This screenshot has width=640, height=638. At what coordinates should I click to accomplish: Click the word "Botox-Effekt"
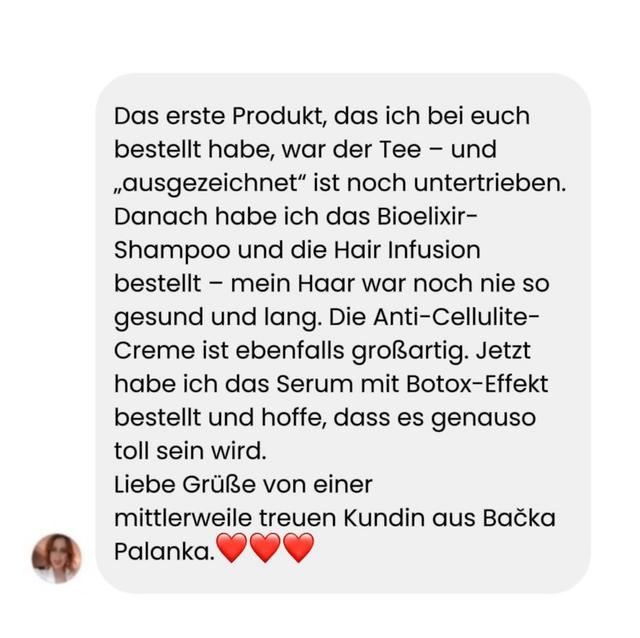pos(477,384)
